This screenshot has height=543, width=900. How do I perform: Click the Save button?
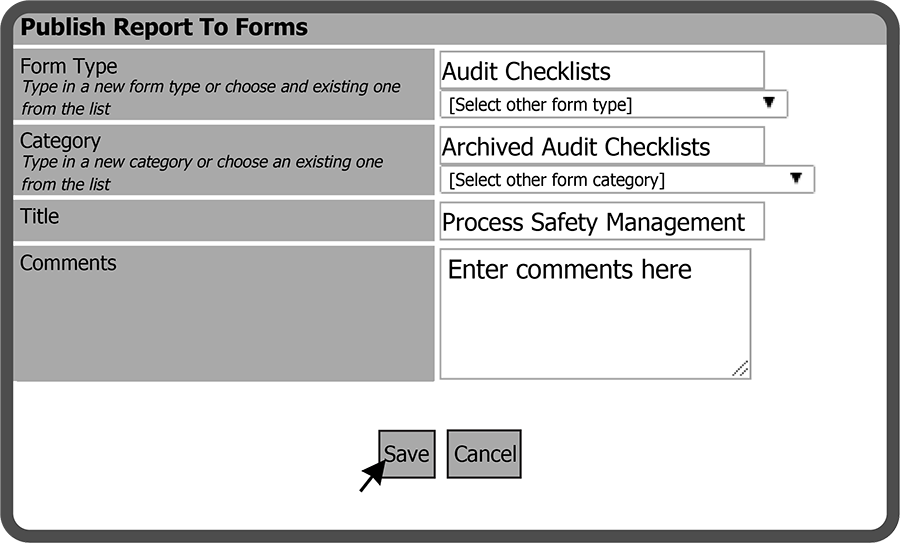pos(407,454)
